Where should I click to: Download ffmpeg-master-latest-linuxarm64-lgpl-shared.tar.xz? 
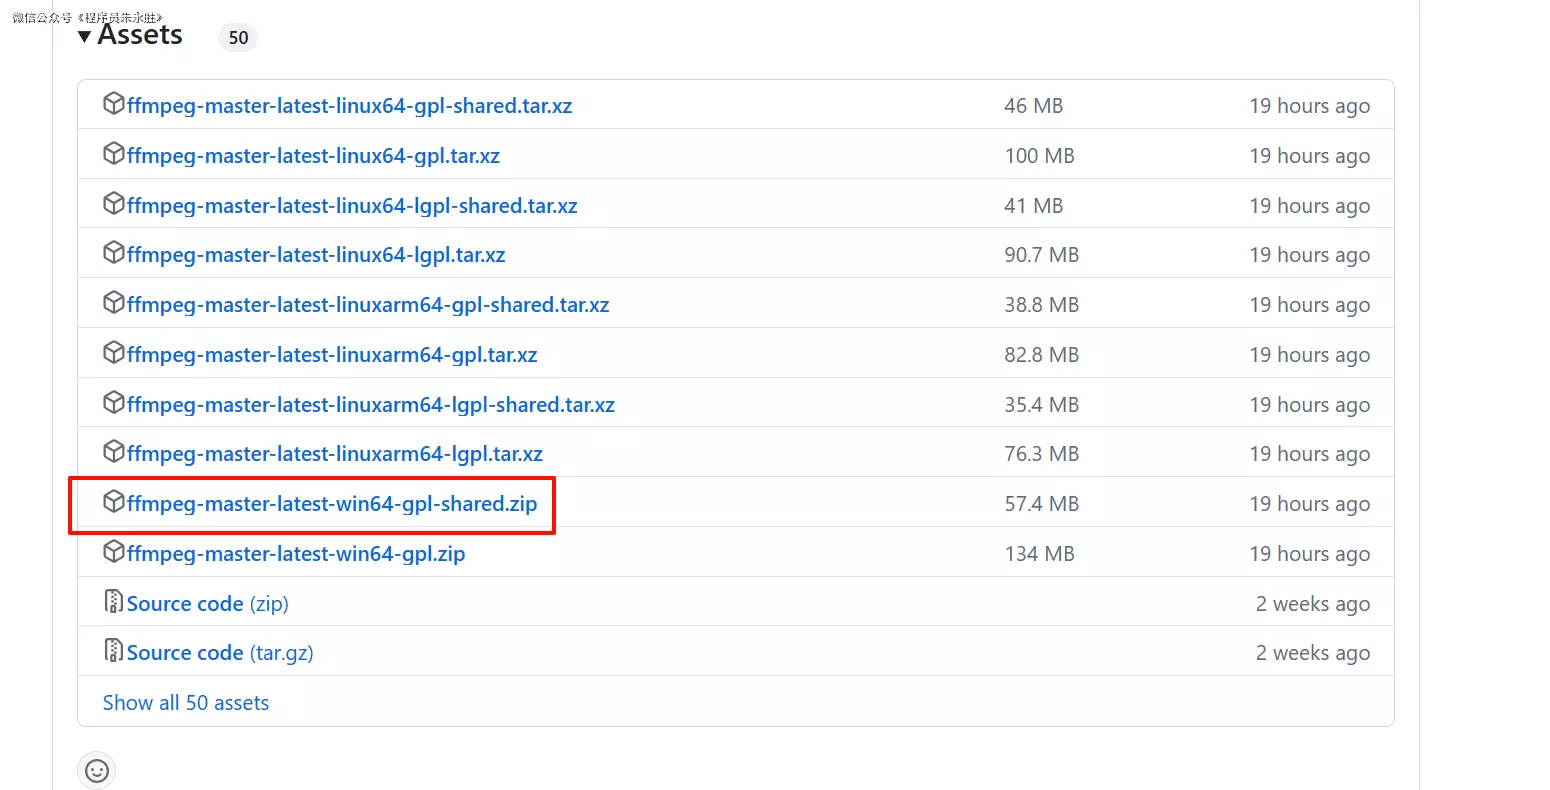coord(371,405)
